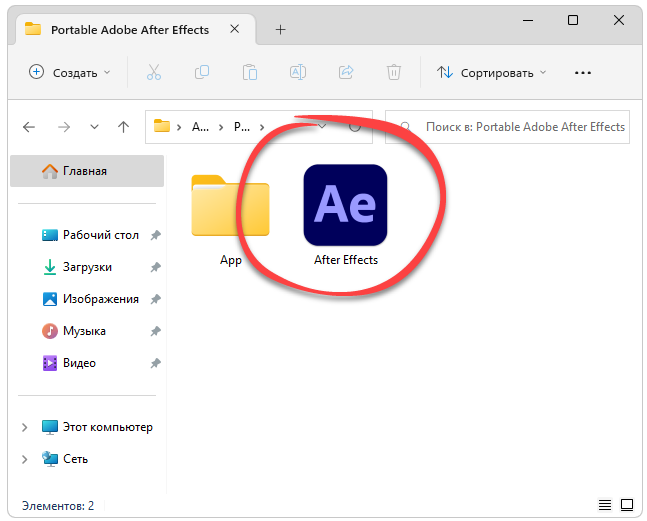
Task: Expand the Этот компьютер tree node
Action: coord(25,427)
